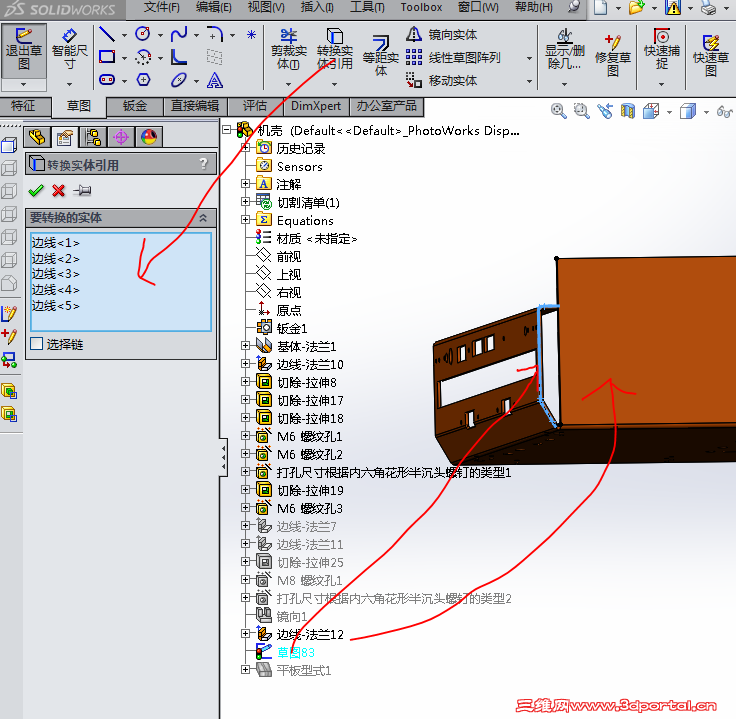Expand the 平板型式1 node
The height and width of the screenshot is (719, 736).
245,670
